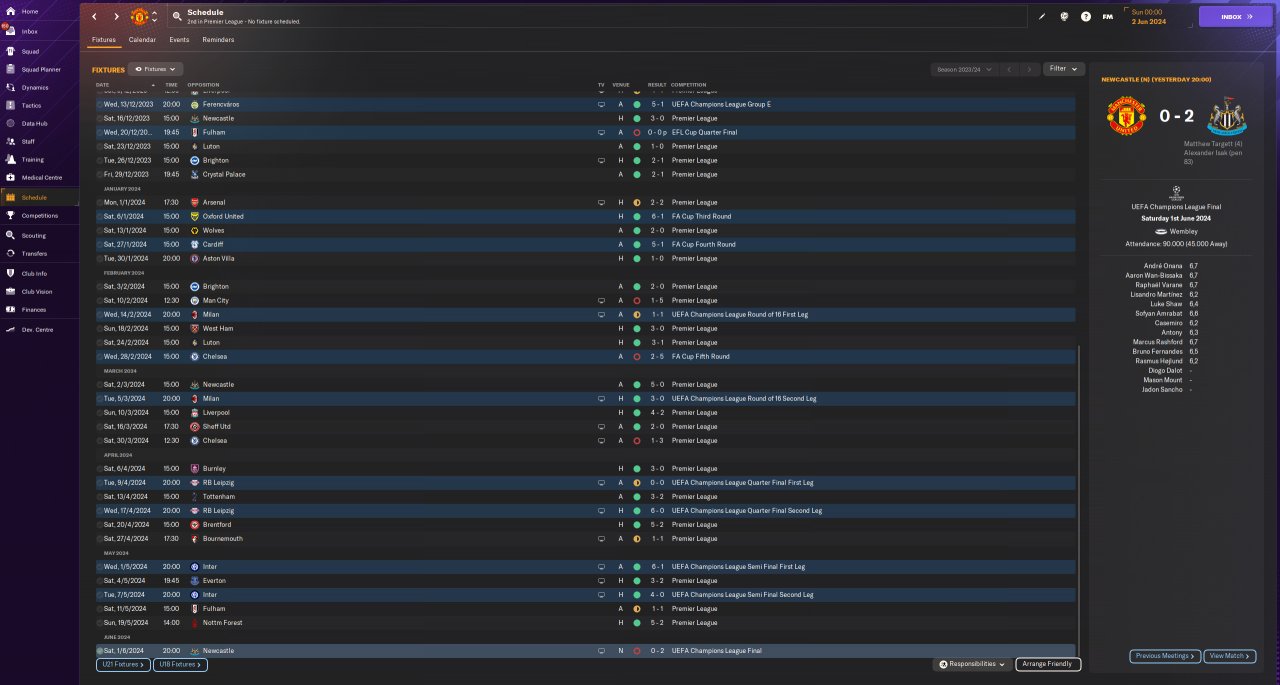Open the Dev. Centre icon
Screen dimensions: 1280x685
[x=10, y=329]
